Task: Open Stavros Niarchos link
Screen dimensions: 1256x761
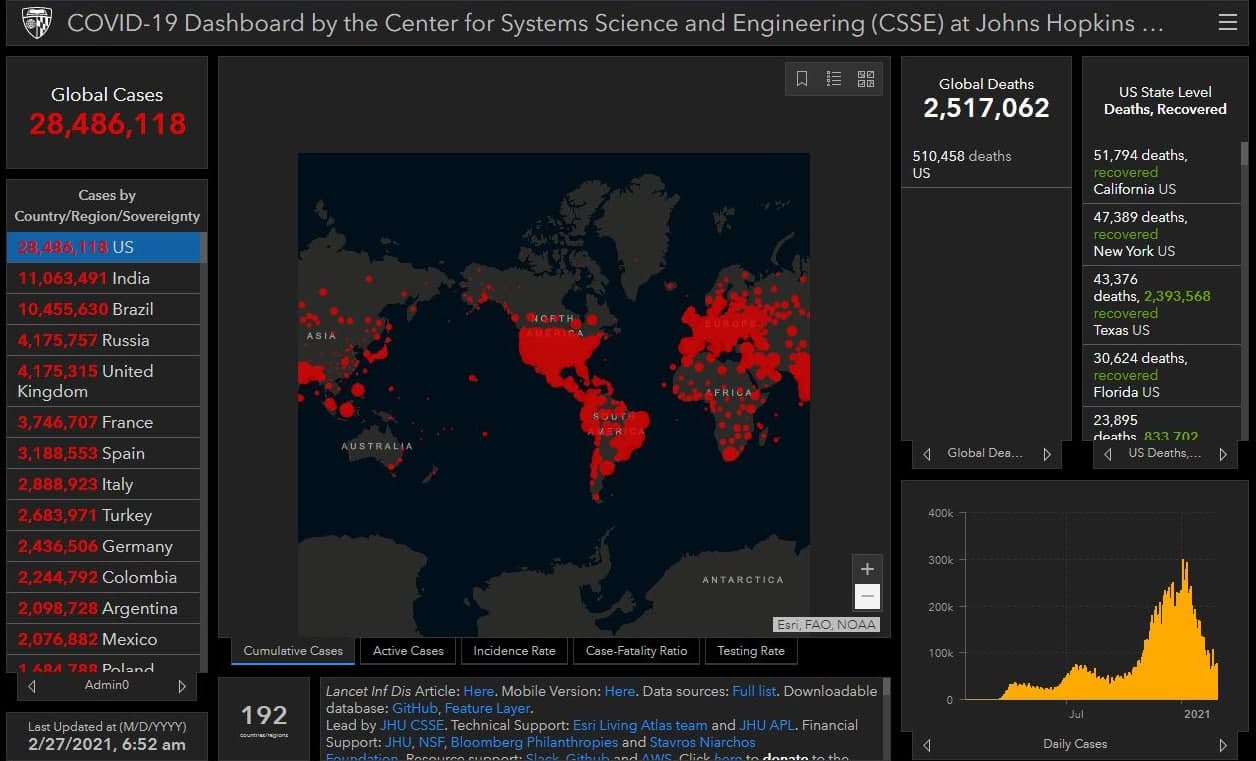Action: click(x=702, y=742)
